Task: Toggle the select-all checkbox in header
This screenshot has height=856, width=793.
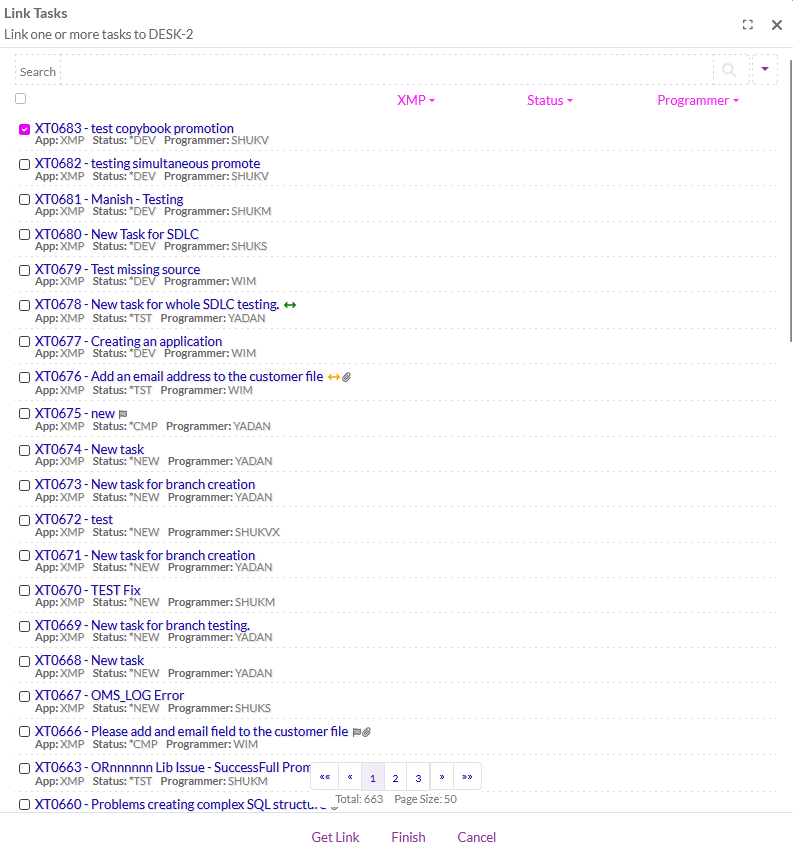Action: pyautogui.click(x=20, y=99)
